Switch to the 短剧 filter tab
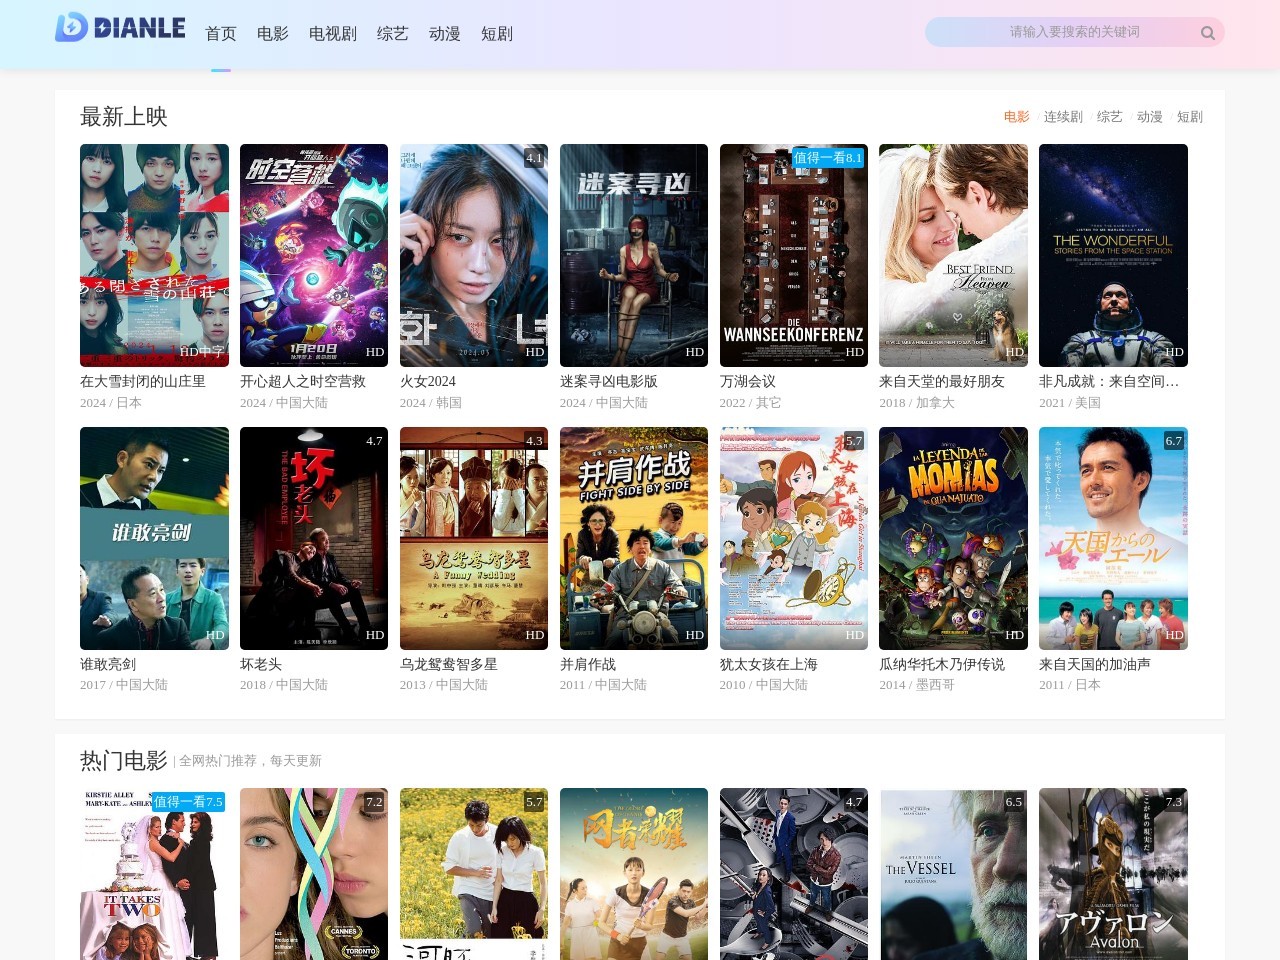Screen dimensions: 1280x960 (1189, 117)
